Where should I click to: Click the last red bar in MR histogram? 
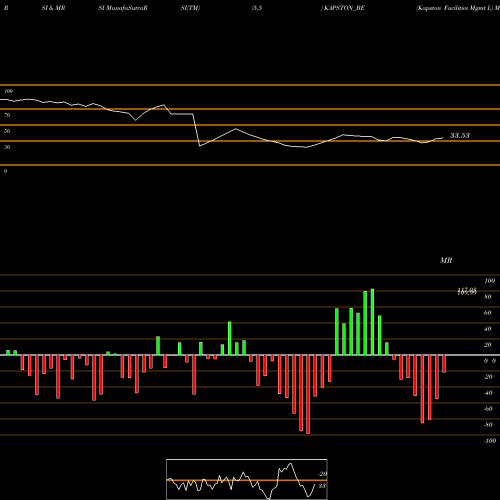444,364
